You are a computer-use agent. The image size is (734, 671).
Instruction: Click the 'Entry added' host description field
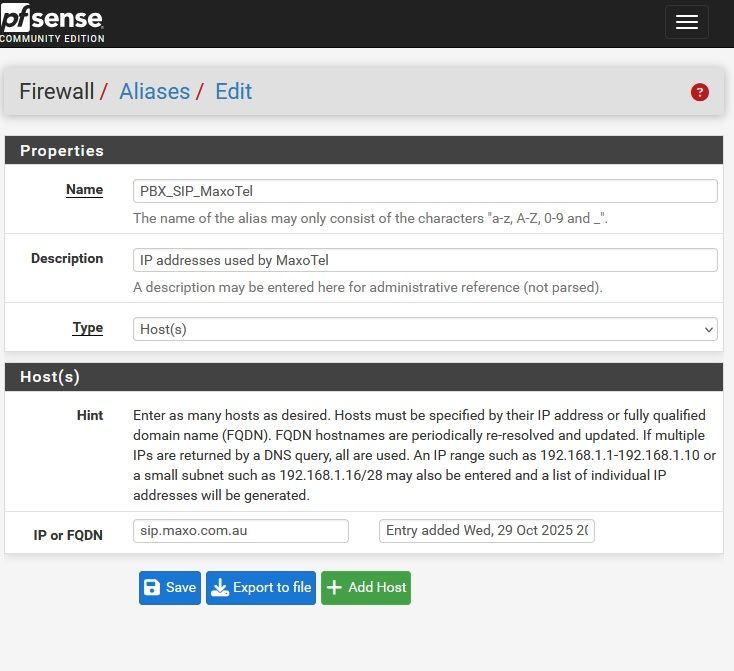pyautogui.click(x=486, y=531)
